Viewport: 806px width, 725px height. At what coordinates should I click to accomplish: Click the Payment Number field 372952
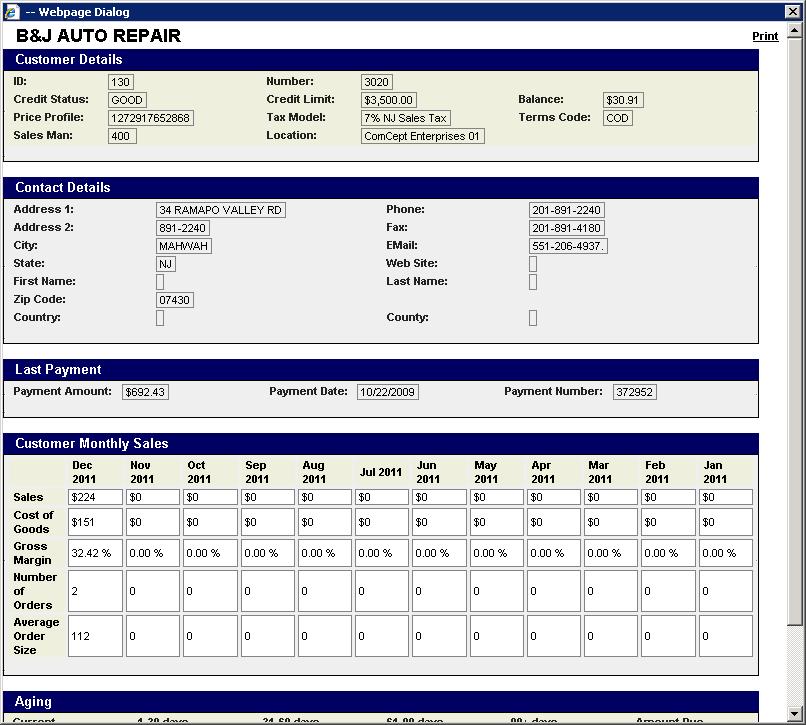(x=635, y=392)
